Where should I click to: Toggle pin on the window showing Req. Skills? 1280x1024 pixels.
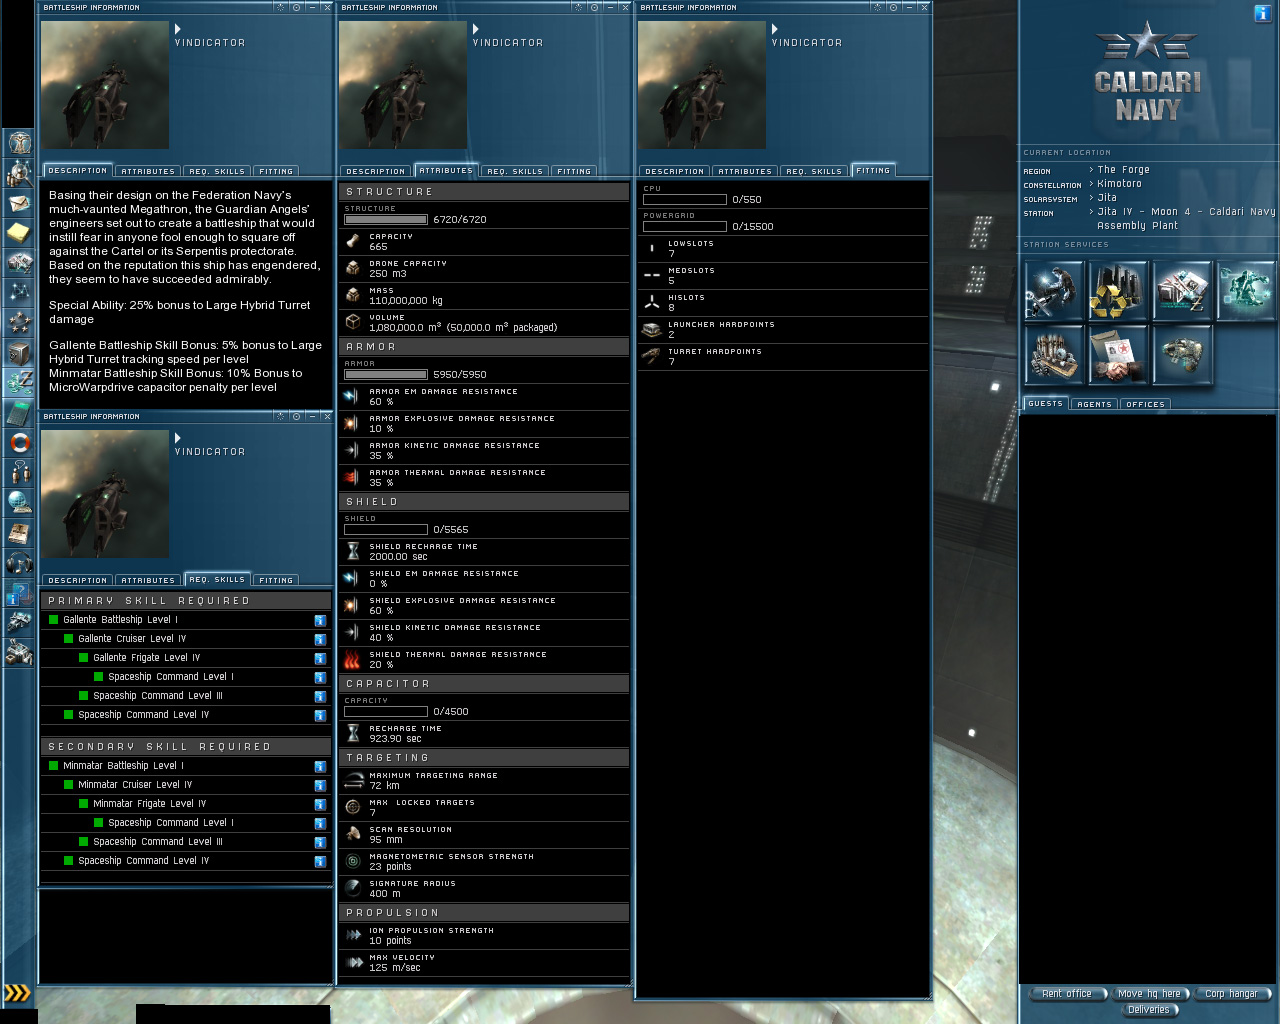coord(297,417)
